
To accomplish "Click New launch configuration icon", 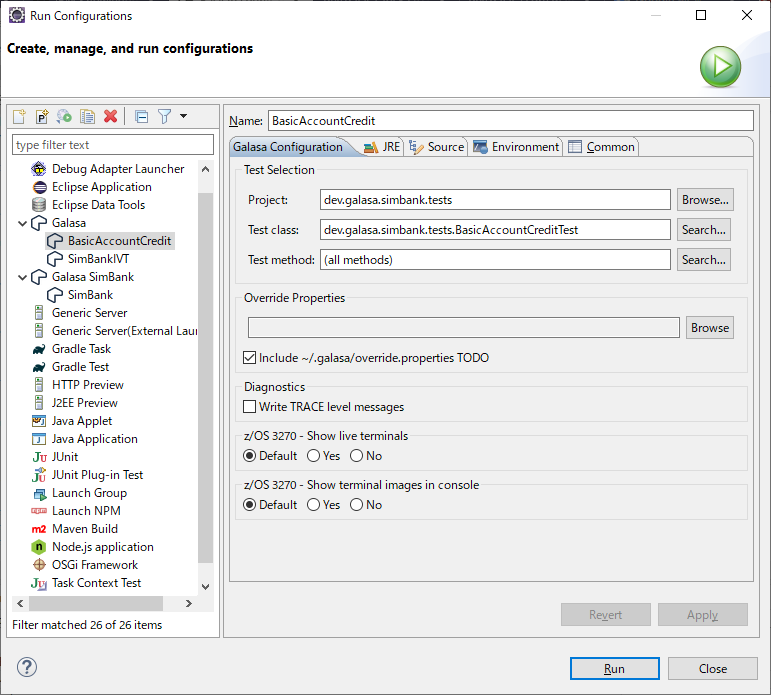I will click(x=19, y=117).
